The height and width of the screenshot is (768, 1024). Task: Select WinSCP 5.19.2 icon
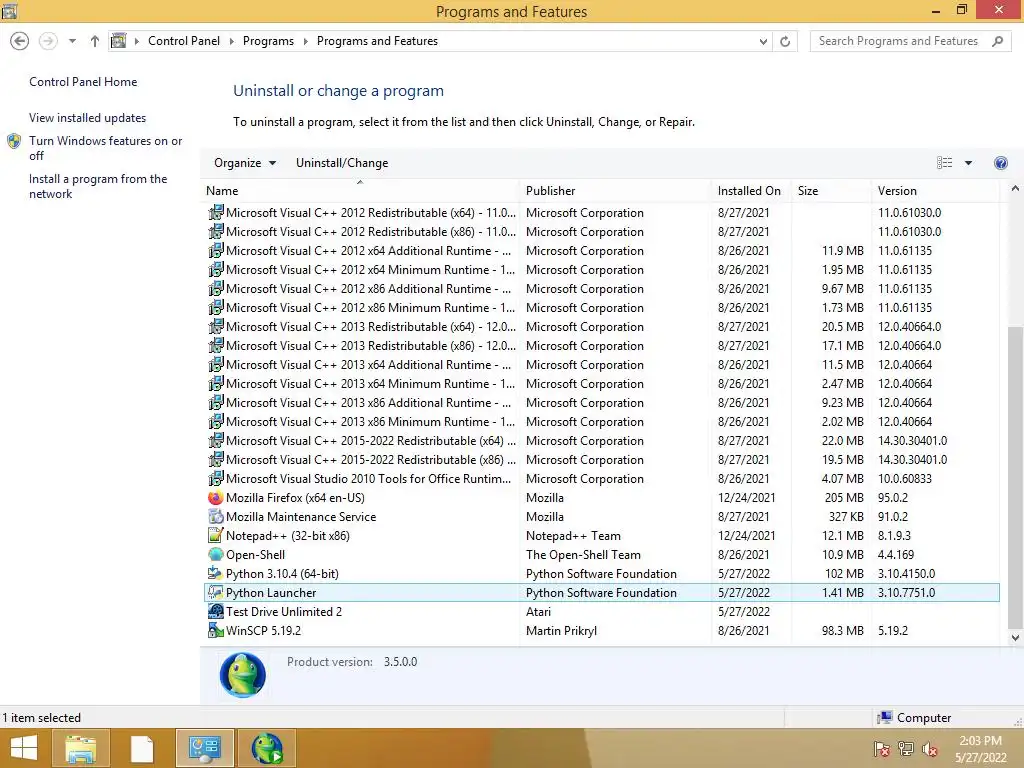click(x=216, y=630)
